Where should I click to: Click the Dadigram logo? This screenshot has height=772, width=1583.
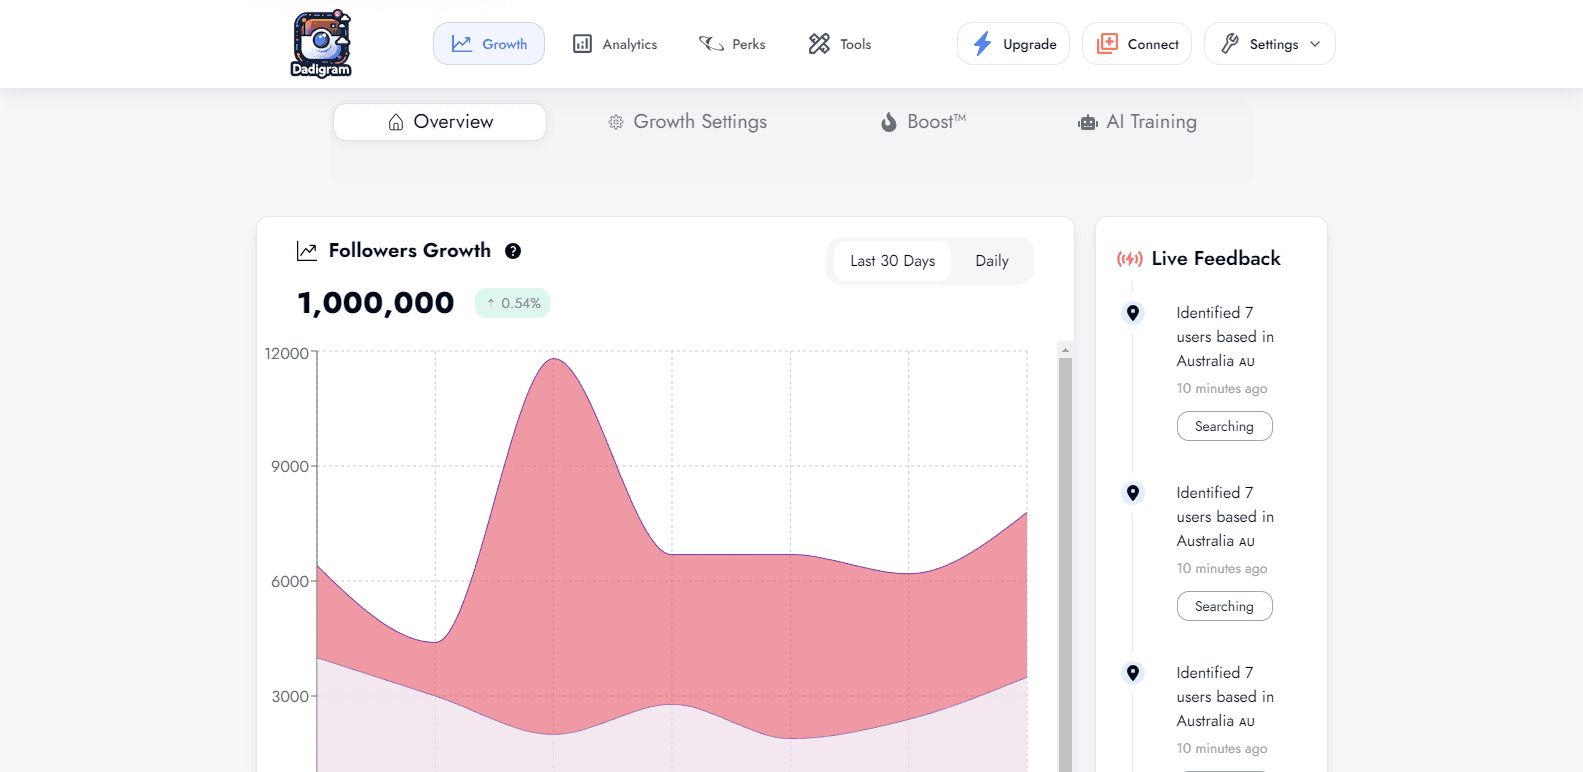click(x=321, y=44)
